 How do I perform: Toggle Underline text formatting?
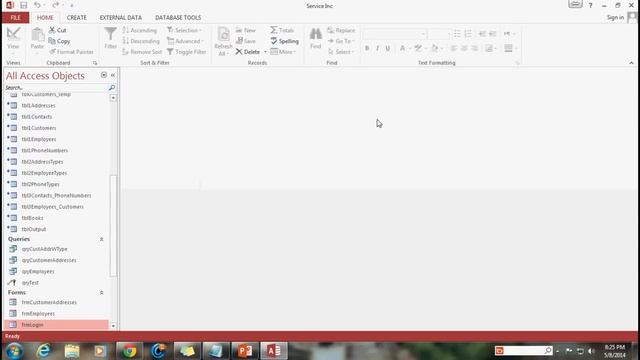pos(388,48)
